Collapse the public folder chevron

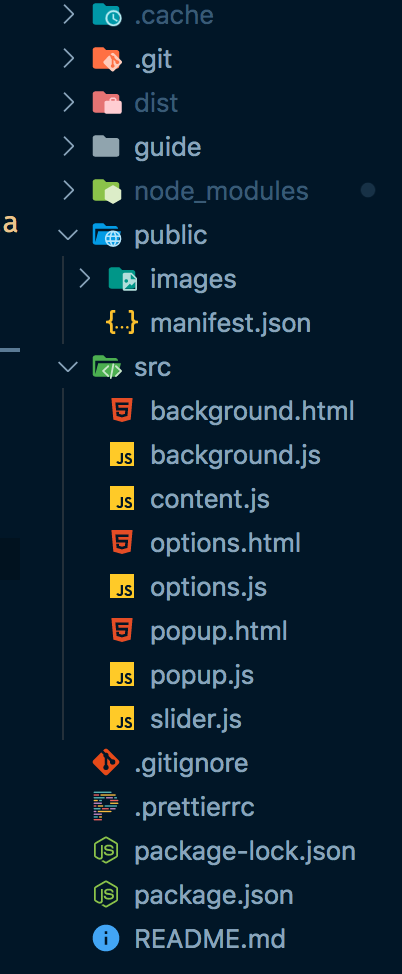68,235
